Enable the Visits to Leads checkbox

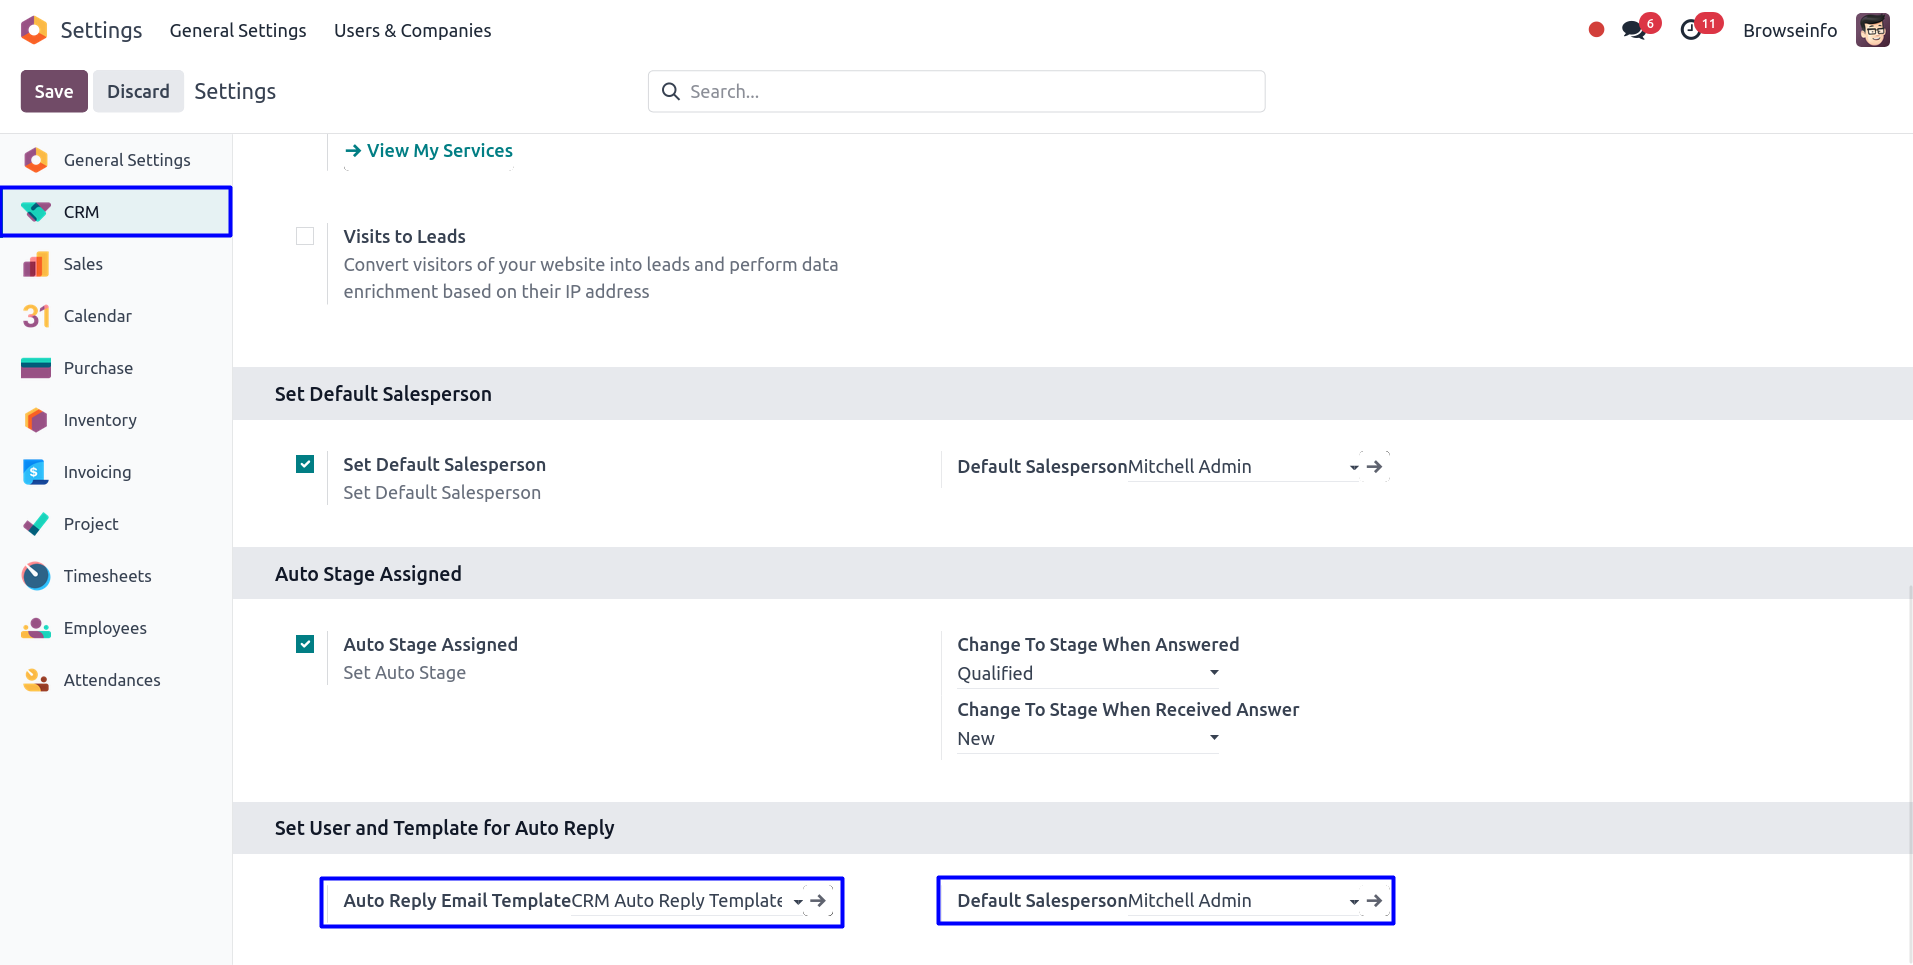305,236
